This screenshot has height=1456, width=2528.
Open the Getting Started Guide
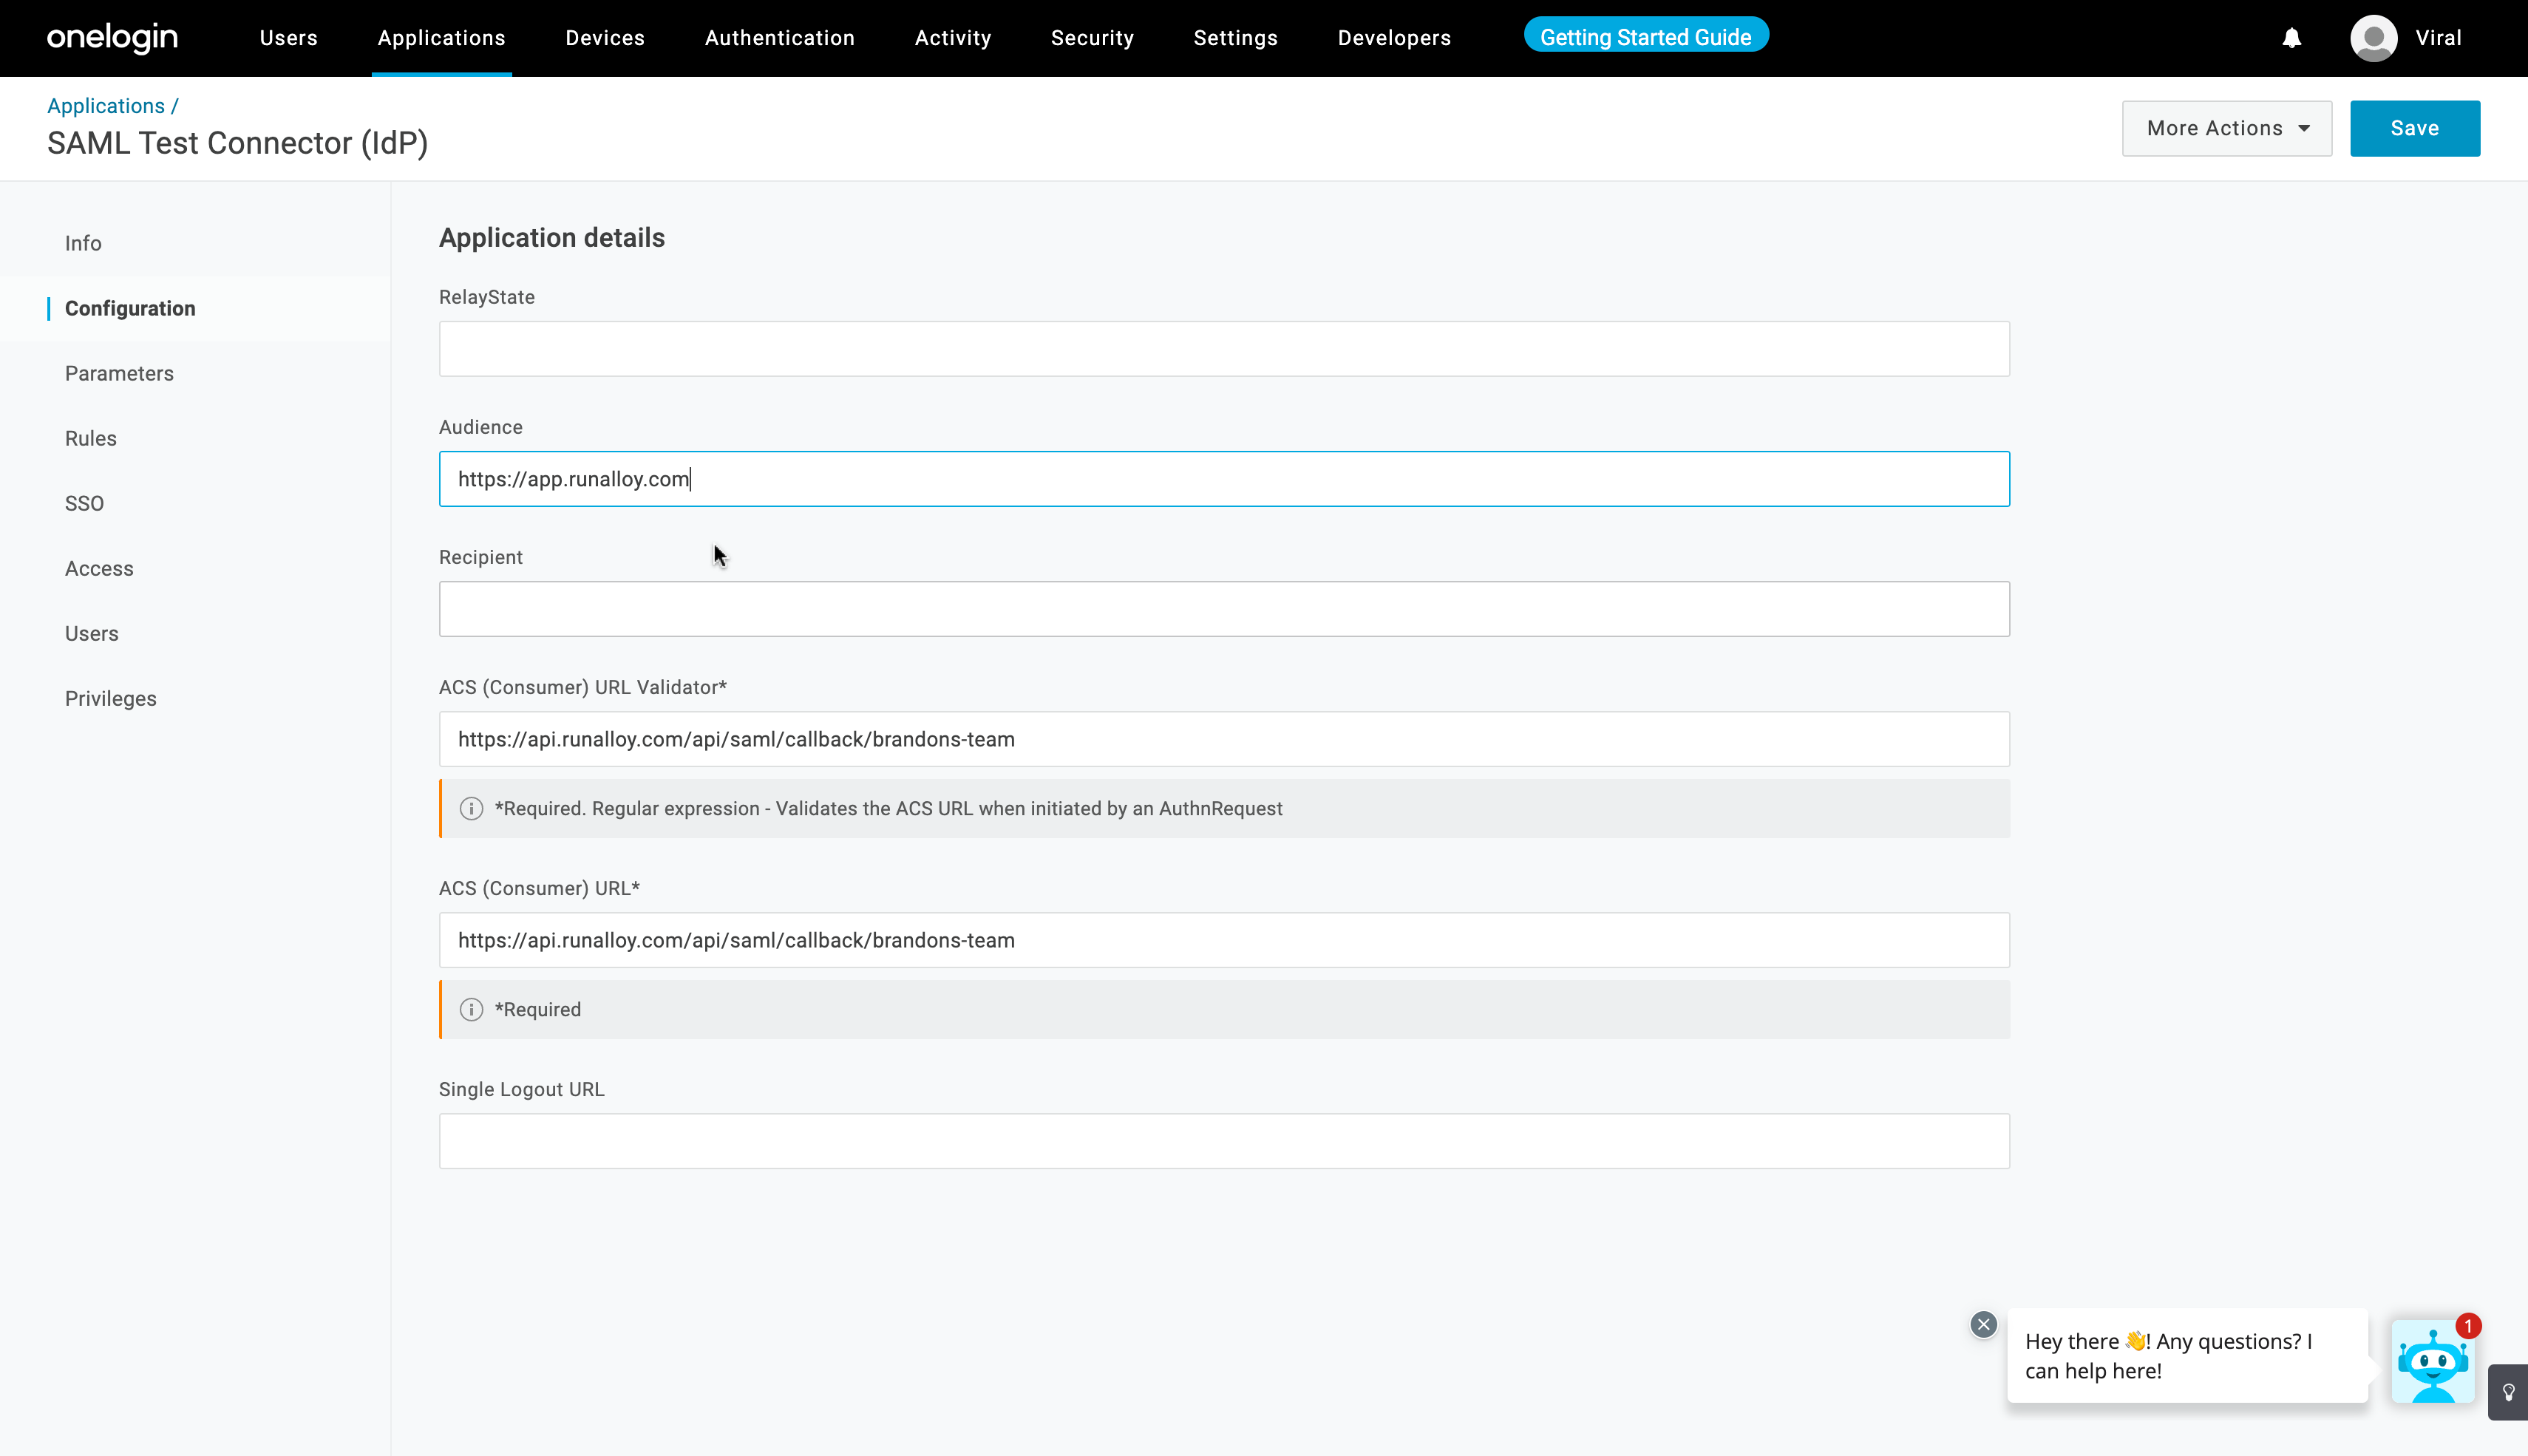pyautogui.click(x=1645, y=37)
